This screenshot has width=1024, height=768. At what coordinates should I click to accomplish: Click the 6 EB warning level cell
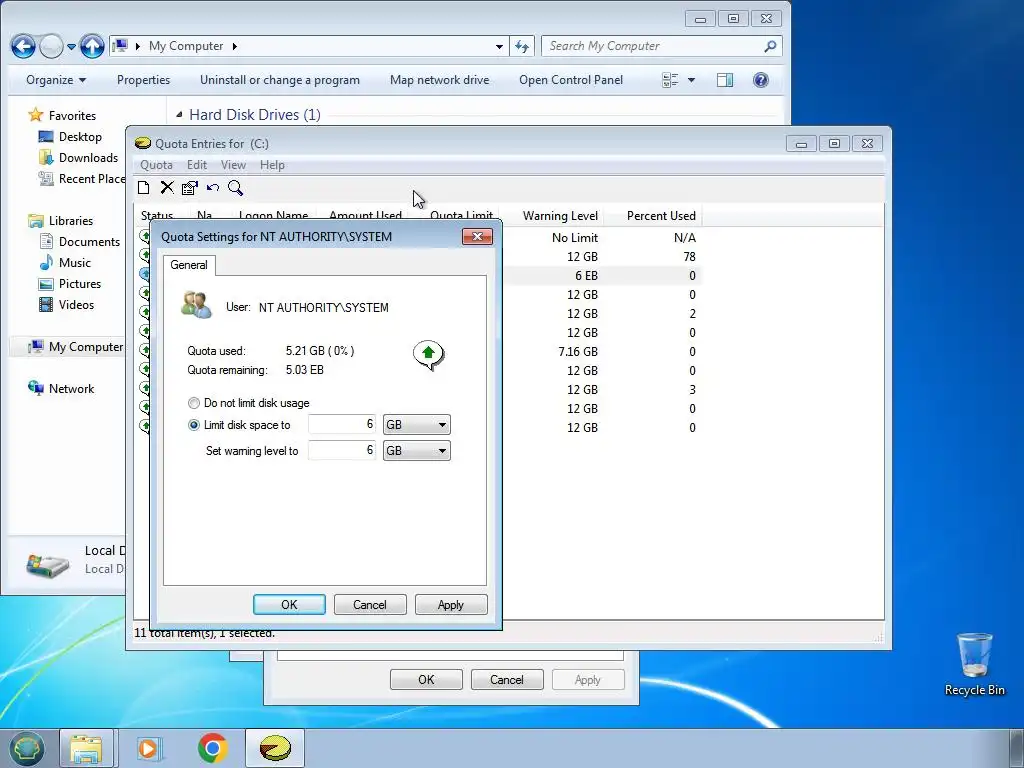586,276
